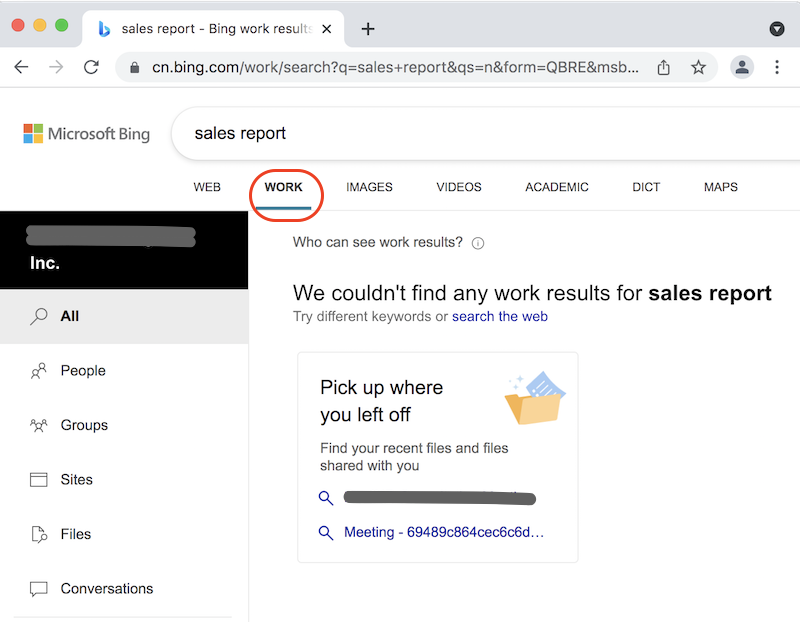800x622 pixels.
Task: Reload the current page
Action: (x=92, y=67)
